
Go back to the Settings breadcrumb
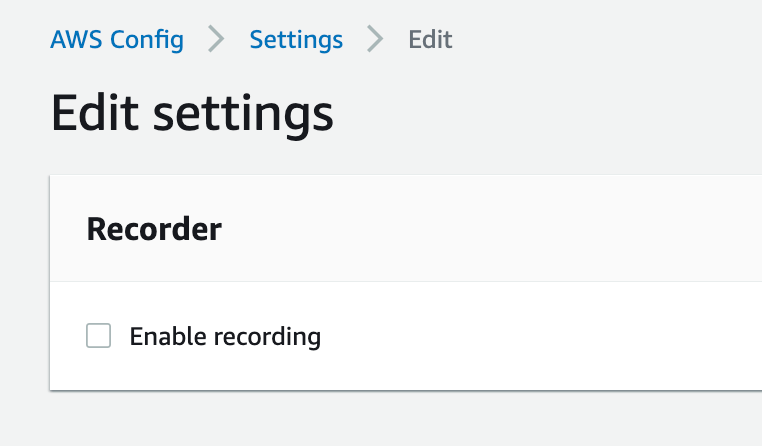(296, 40)
